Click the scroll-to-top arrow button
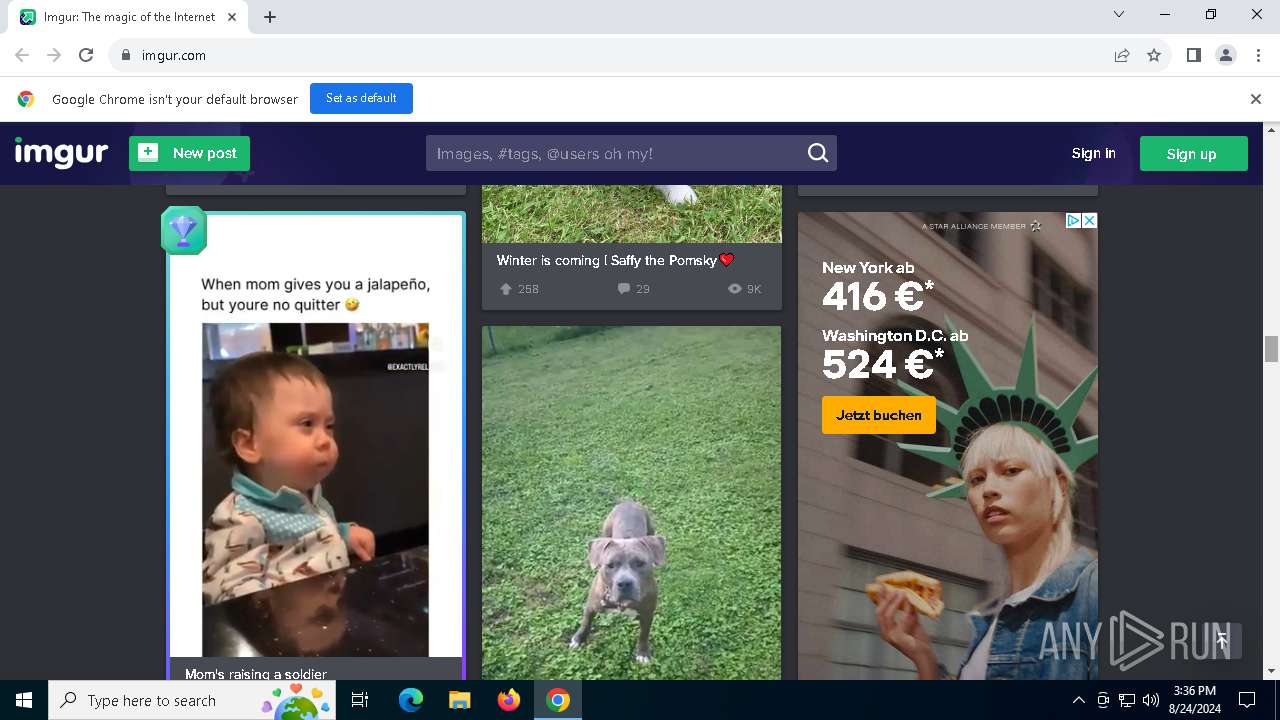The width and height of the screenshot is (1280, 720). (1222, 641)
